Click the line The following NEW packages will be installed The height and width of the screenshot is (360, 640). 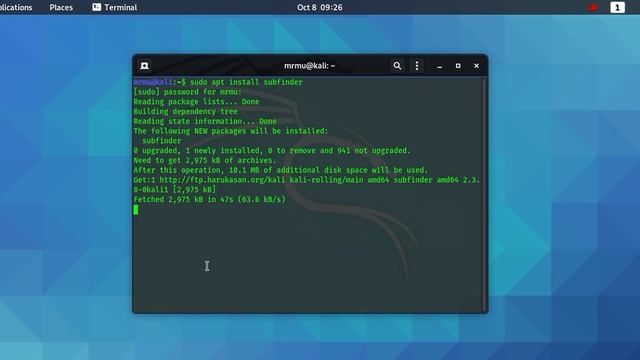(x=231, y=131)
